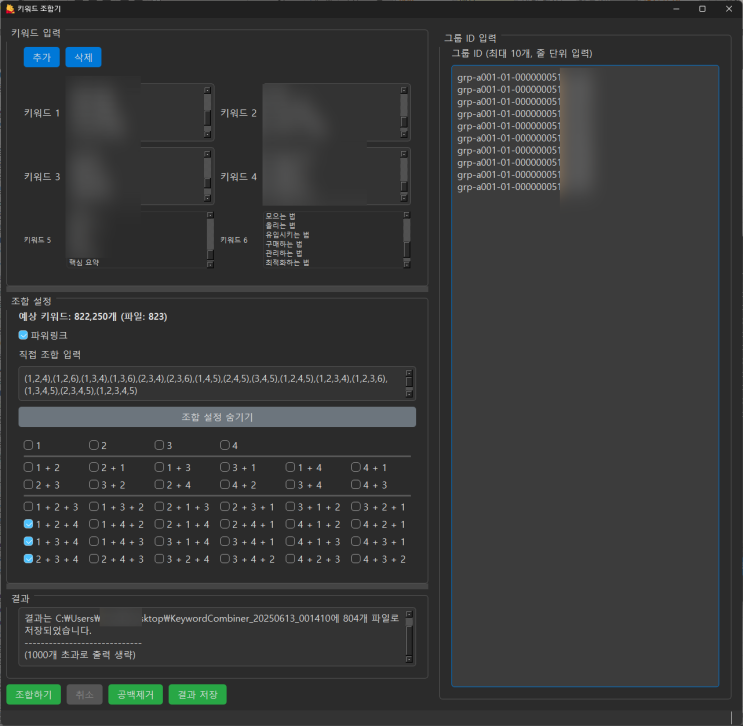
Task: Collapse settings with 조합 설정 숨기기
Action: tap(217, 417)
